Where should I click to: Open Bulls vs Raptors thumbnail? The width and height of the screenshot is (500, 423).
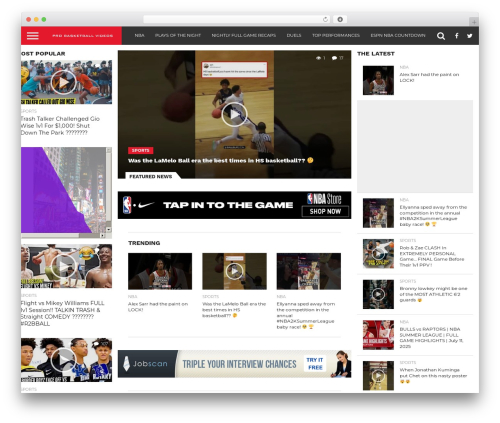click(x=378, y=335)
